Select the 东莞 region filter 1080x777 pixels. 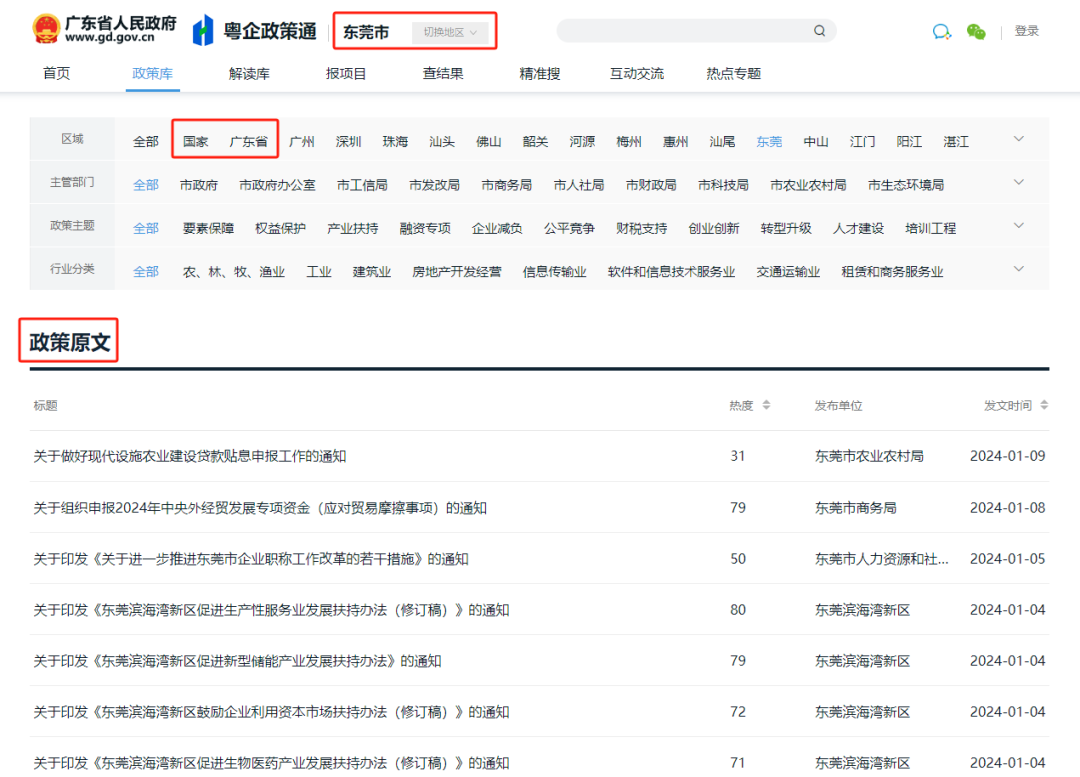pyautogui.click(x=769, y=141)
